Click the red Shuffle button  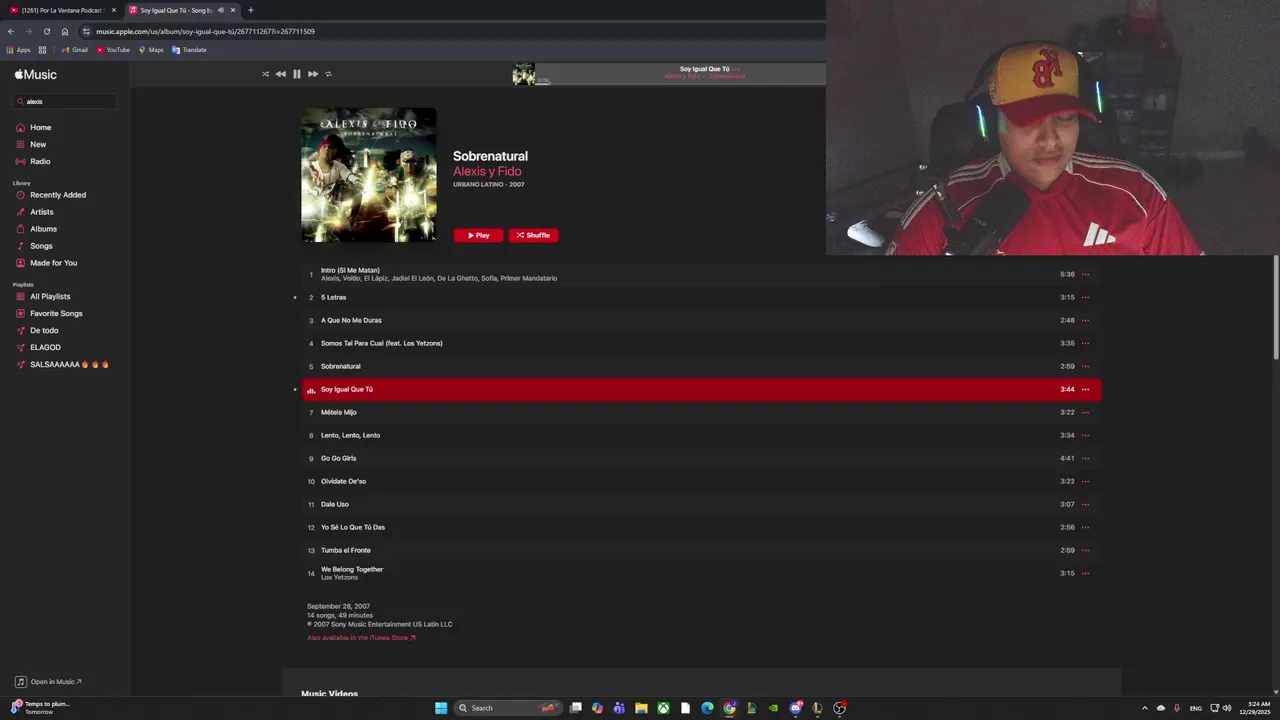coord(533,235)
